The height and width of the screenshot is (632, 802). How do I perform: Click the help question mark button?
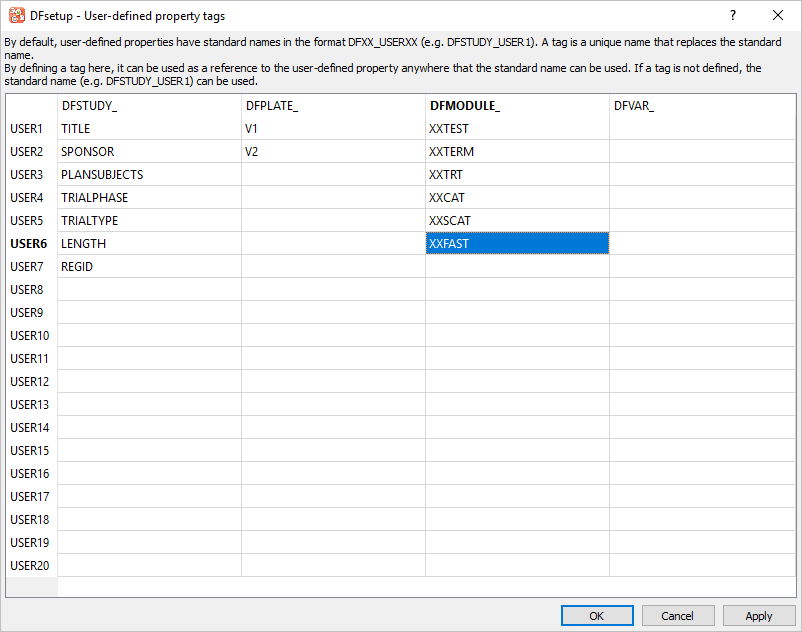tap(732, 15)
